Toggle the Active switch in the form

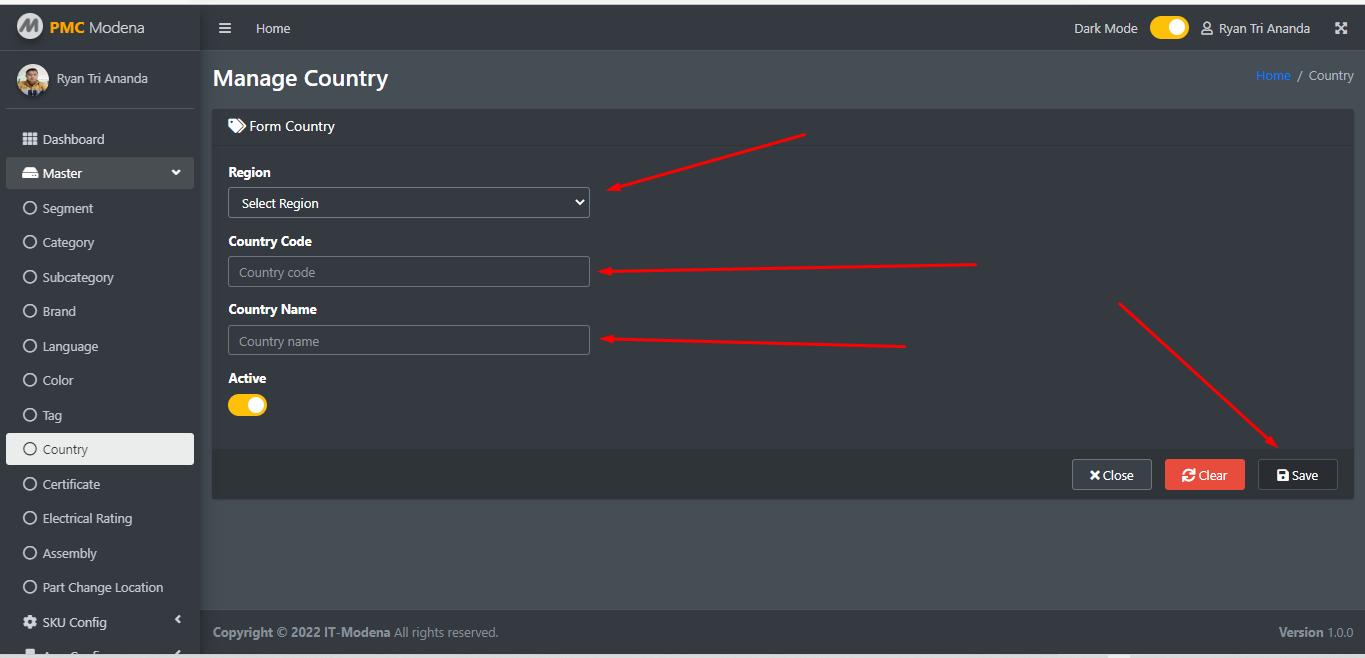tap(247, 405)
